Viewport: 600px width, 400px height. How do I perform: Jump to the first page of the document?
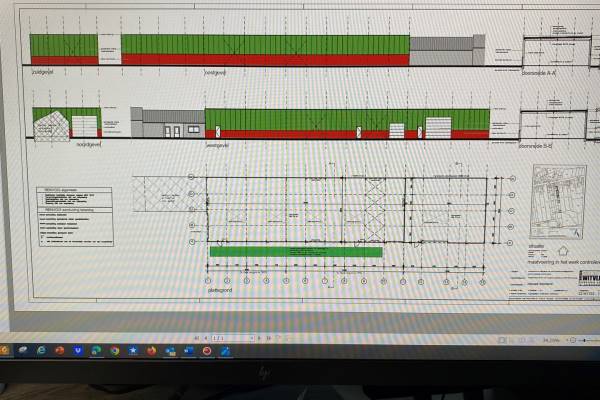(196, 338)
